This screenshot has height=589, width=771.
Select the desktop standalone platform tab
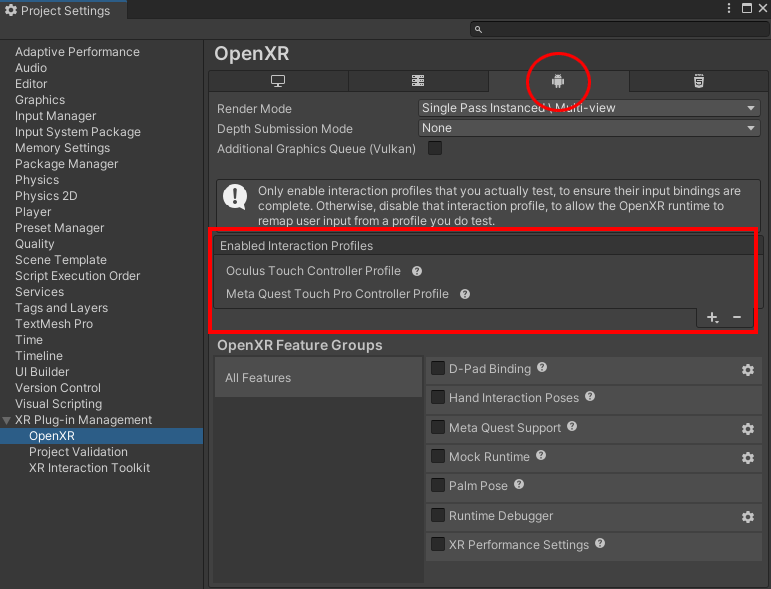click(x=278, y=81)
